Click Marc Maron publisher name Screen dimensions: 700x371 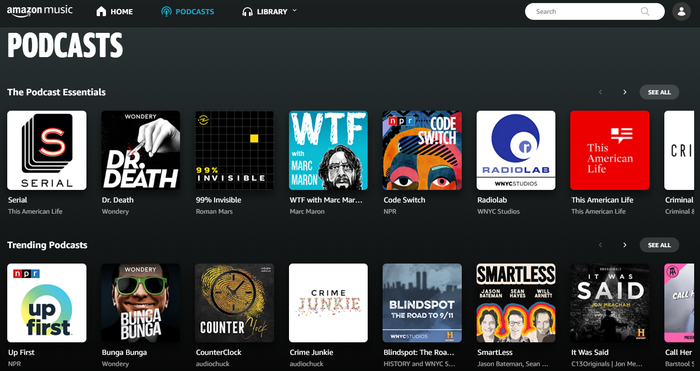pos(307,212)
